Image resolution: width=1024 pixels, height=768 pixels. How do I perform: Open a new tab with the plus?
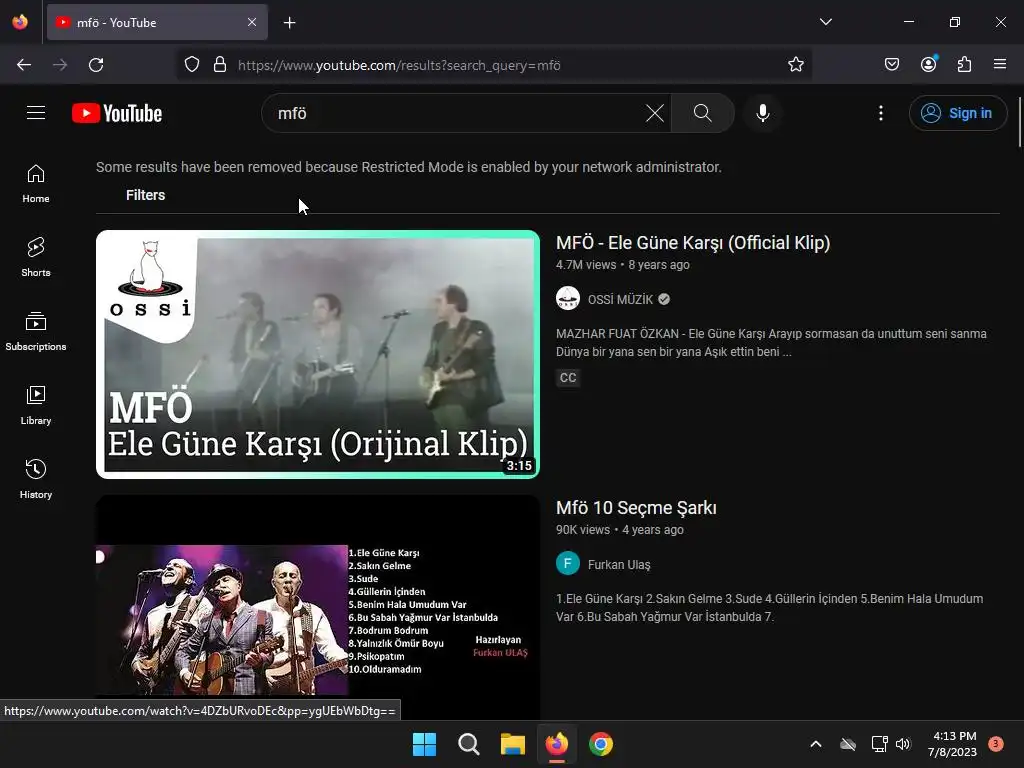[289, 23]
